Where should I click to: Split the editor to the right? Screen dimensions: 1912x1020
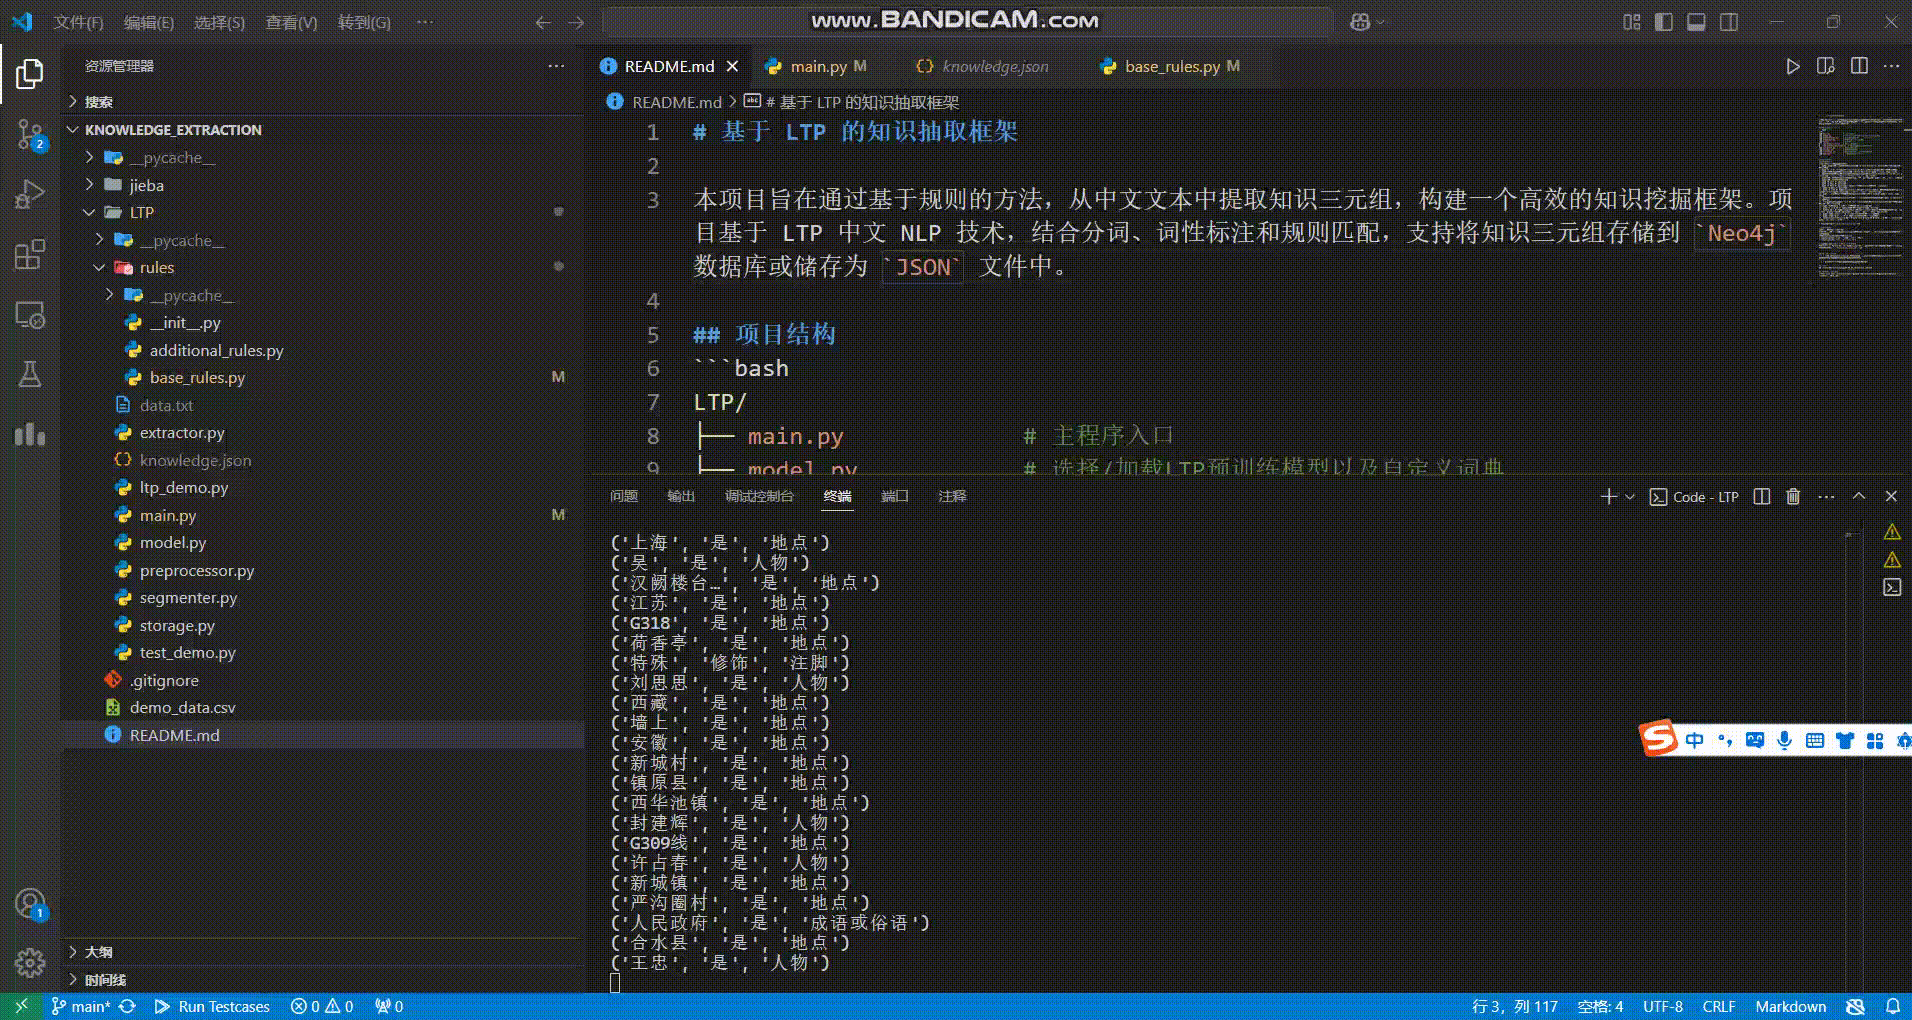pos(1859,66)
